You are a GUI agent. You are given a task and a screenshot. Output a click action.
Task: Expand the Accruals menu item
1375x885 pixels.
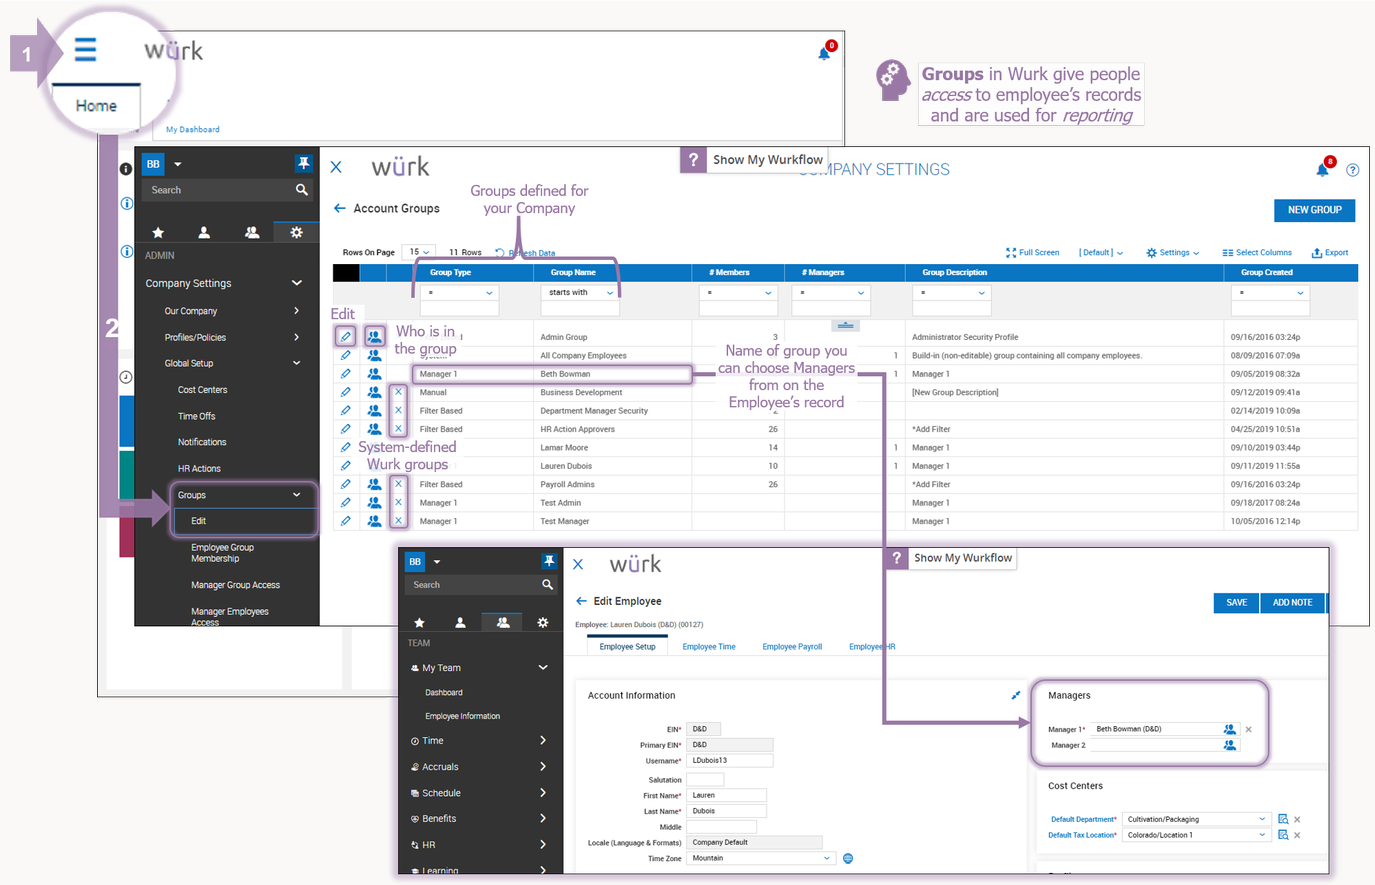543,767
